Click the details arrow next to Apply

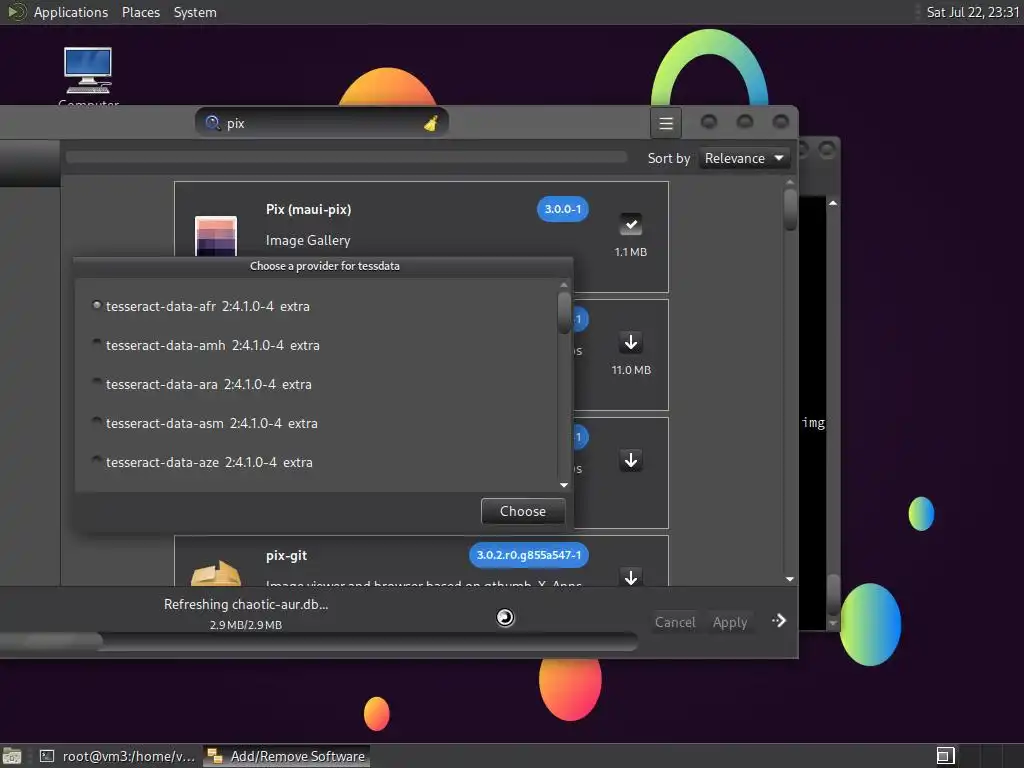click(x=778, y=620)
